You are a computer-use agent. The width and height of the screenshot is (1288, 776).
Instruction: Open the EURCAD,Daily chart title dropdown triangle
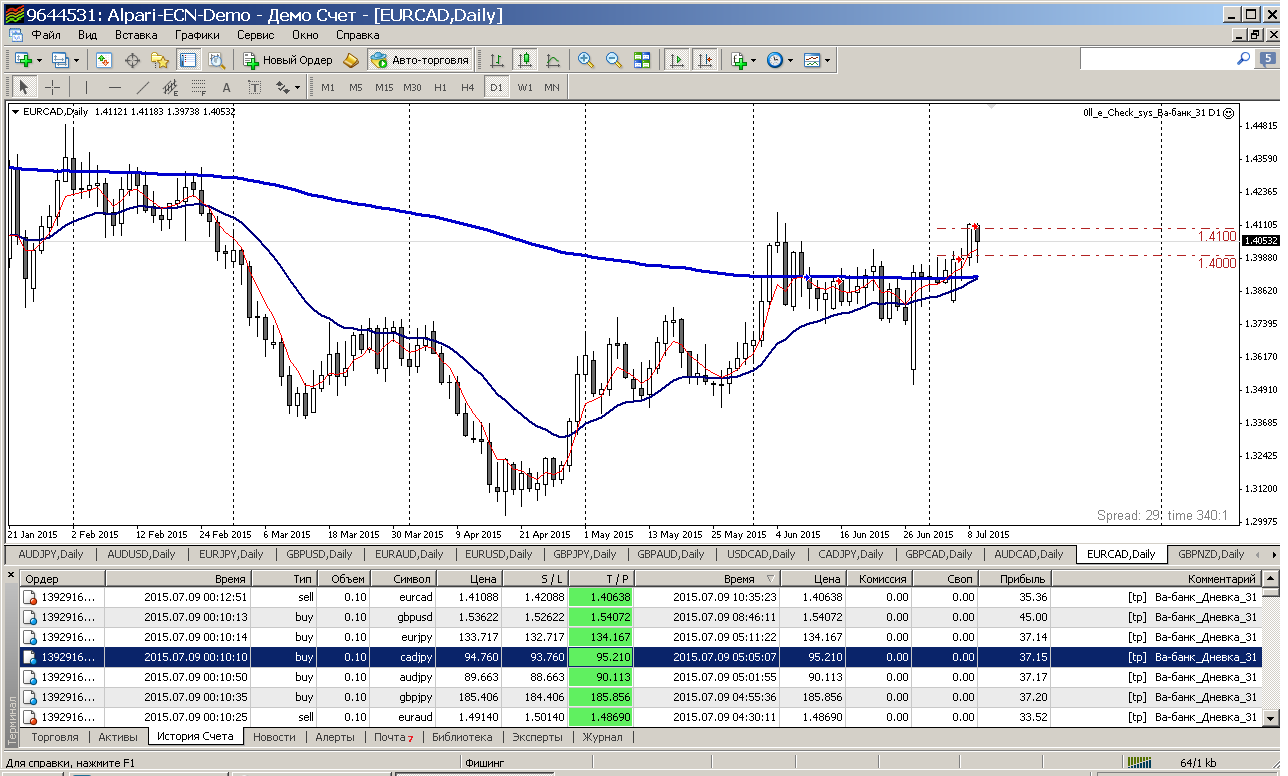15,112
